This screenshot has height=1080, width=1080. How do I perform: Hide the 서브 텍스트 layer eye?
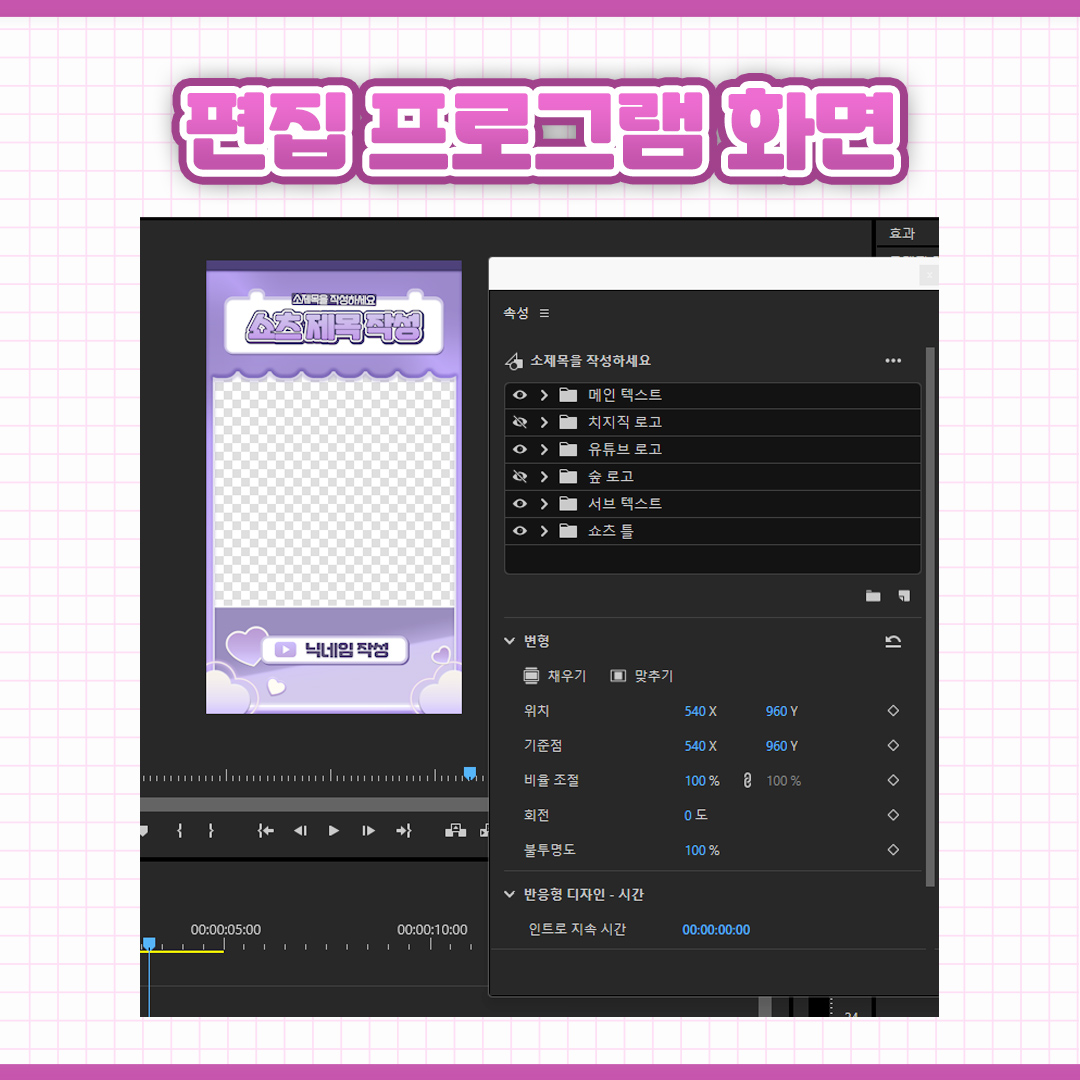point(520,503)
